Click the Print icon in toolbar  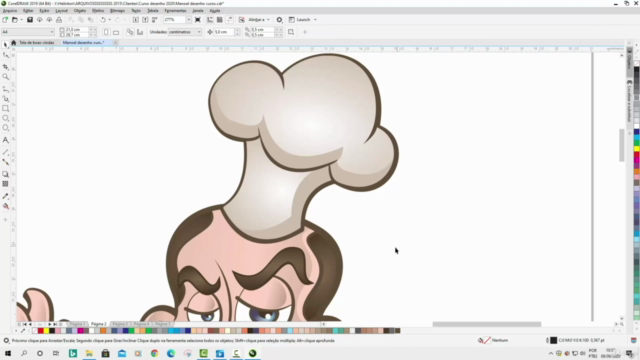(59, 20)
